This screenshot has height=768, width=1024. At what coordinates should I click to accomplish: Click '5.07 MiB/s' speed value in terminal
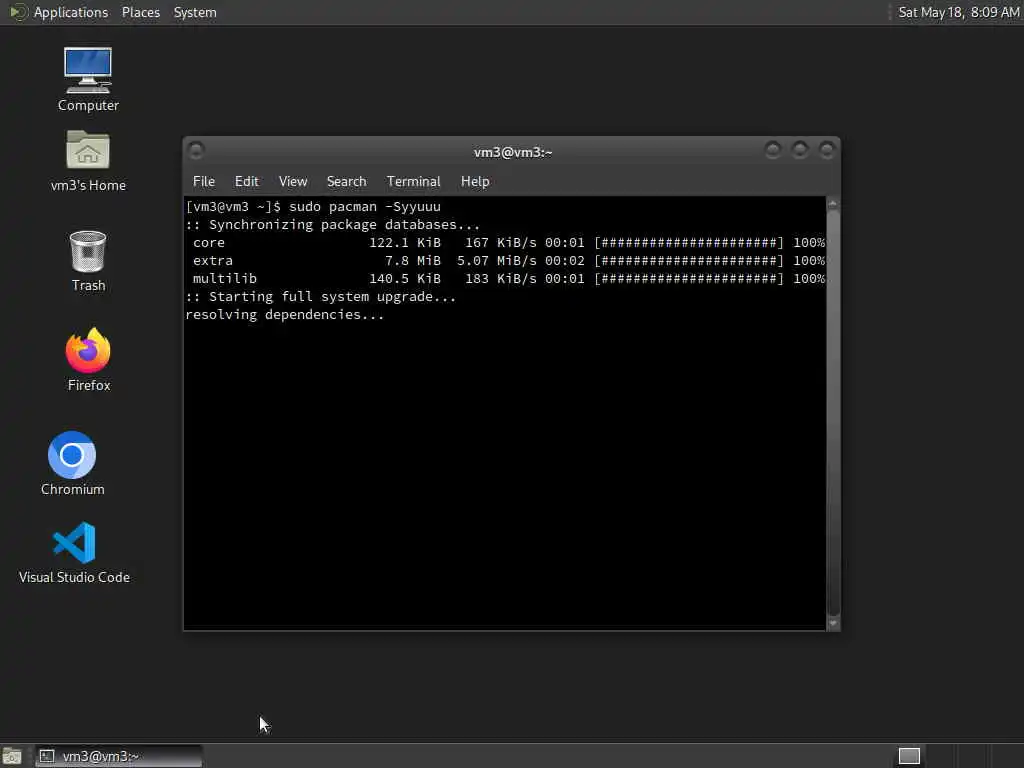[x=497, y=261]
